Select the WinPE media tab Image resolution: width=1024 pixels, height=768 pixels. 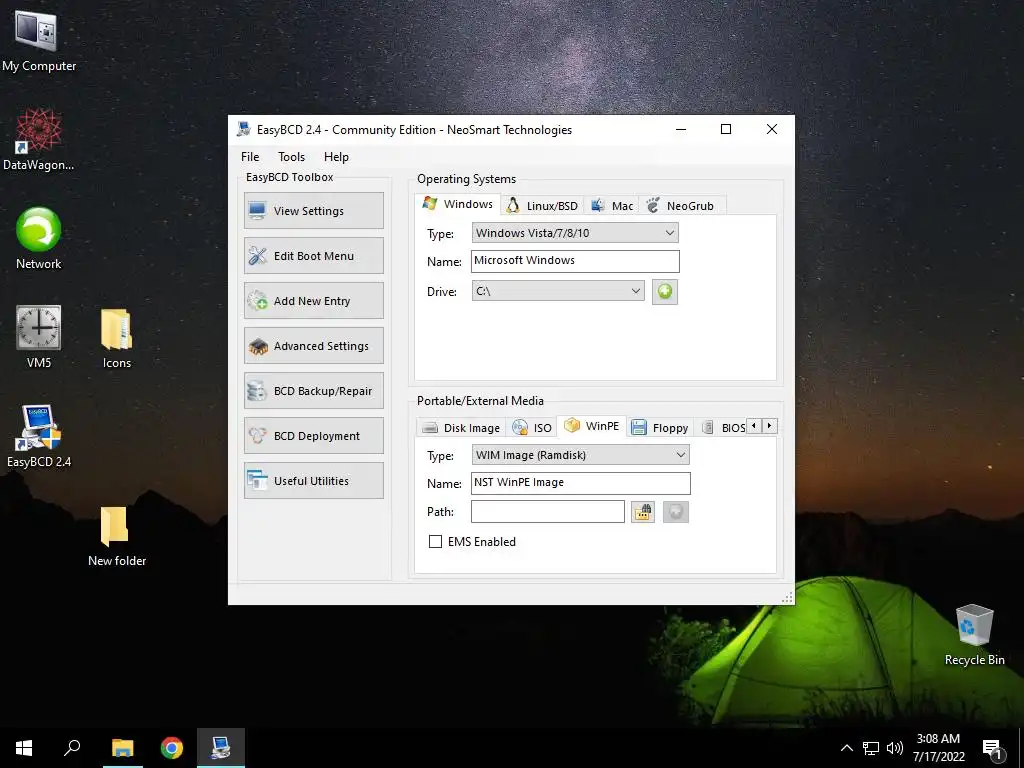[x=592, y=426]
